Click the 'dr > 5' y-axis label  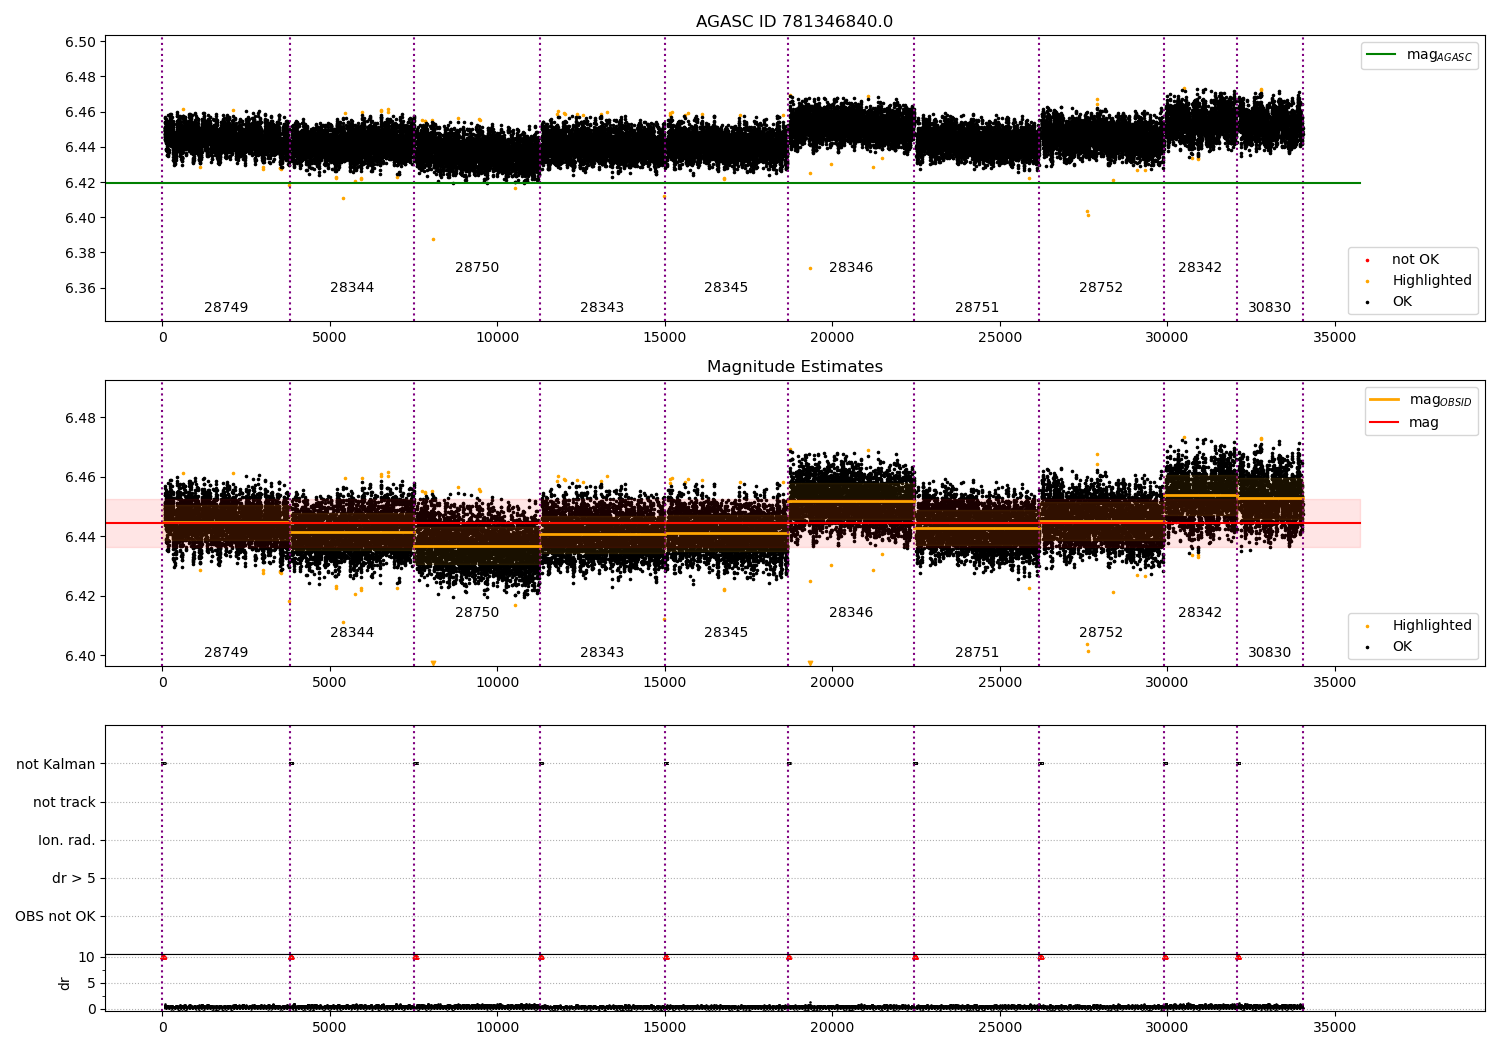click(74, 878)
